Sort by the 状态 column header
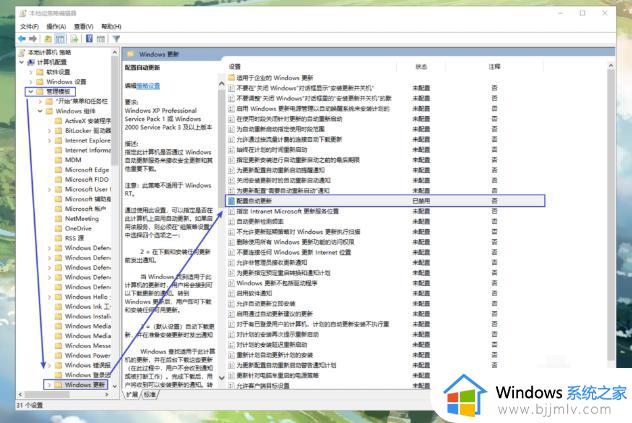The image size is (632, 423). [x=421, y=67]
